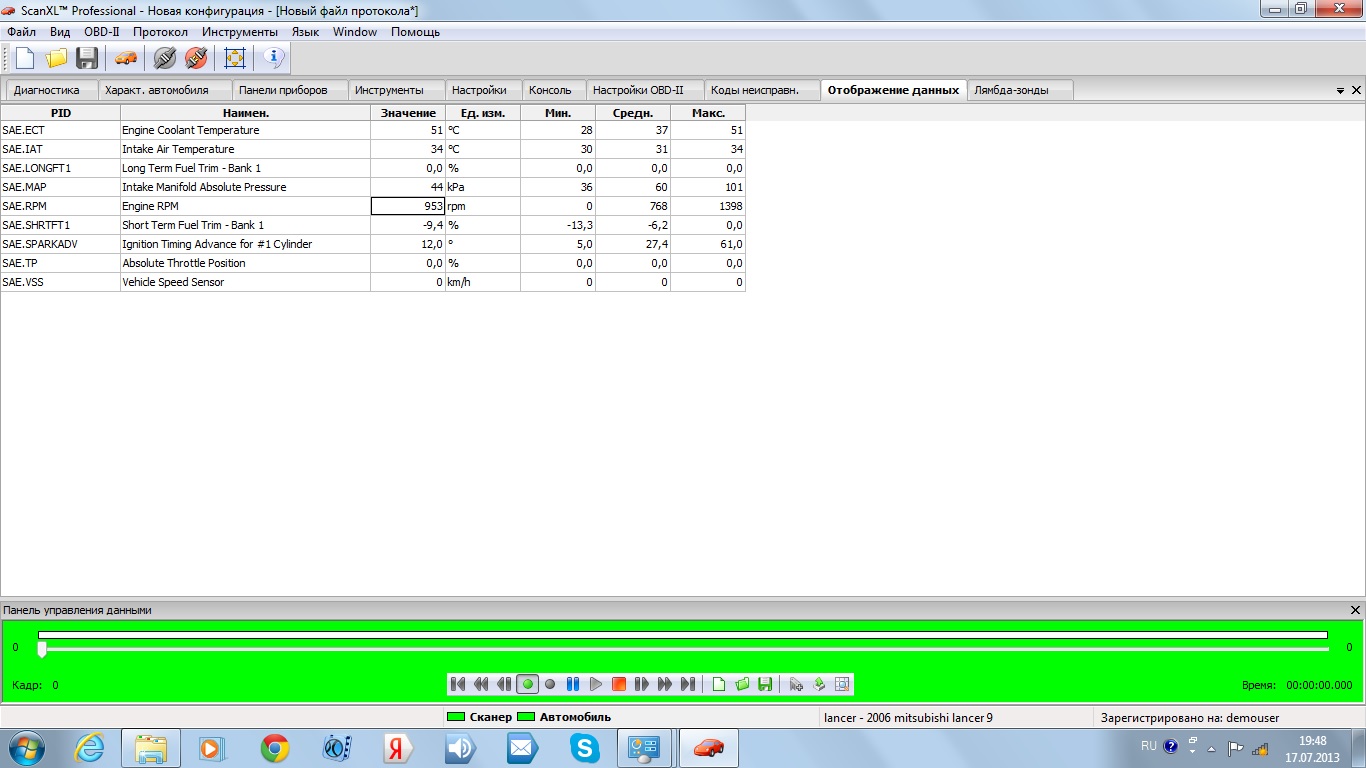Click the yellow folder open icon in toolbar
This screenshot has width=1366, height=768.
[56, 58]
